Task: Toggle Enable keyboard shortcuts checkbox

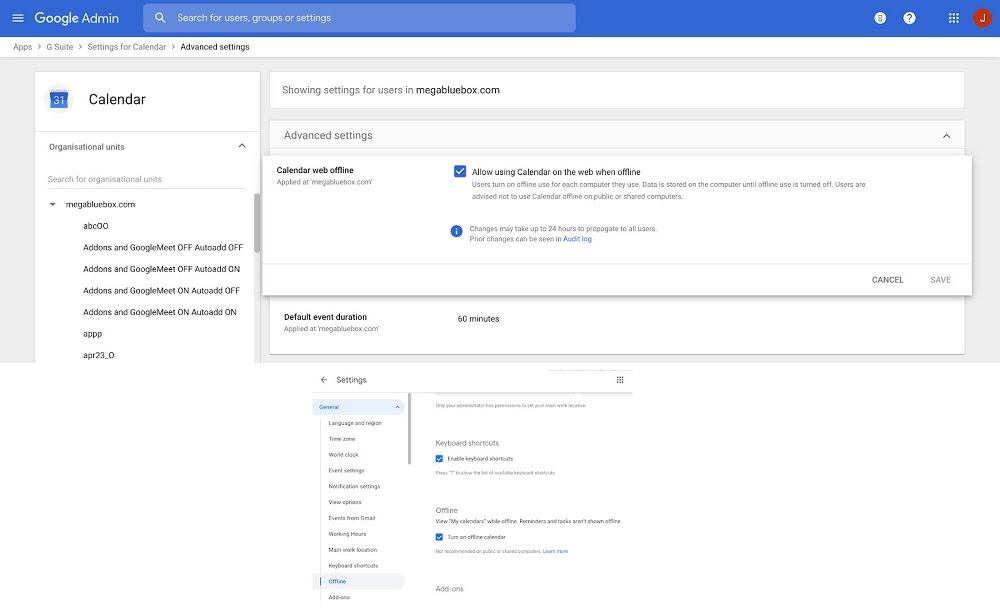Action: click(439, 459)
